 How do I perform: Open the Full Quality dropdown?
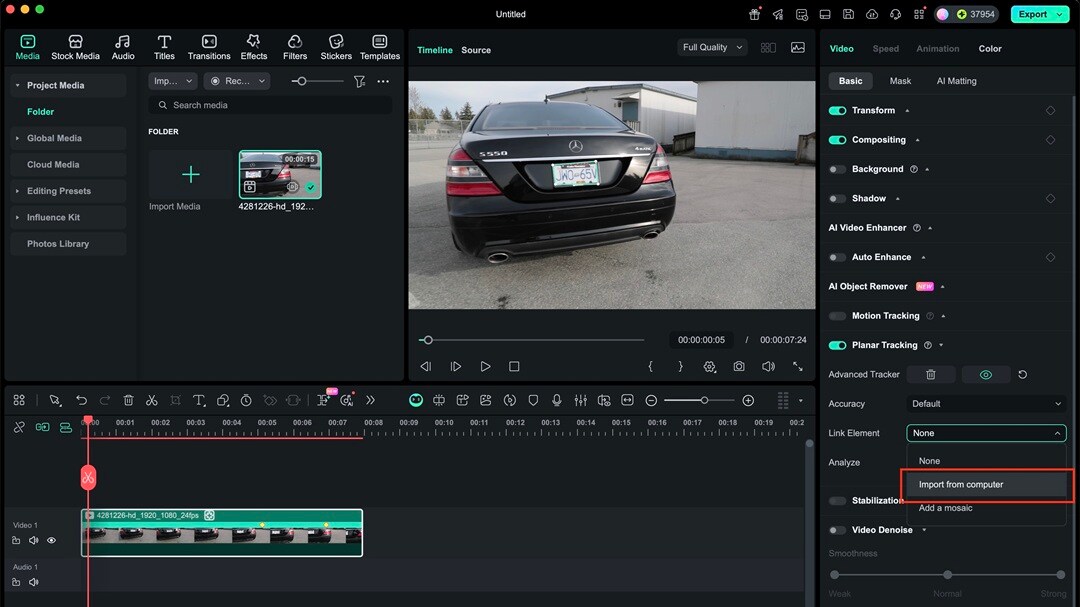click(x=712, y=47)
